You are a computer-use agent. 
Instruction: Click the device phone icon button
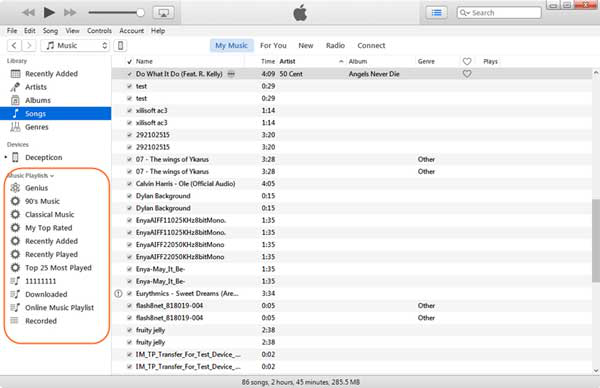click(x=120, y=46)
